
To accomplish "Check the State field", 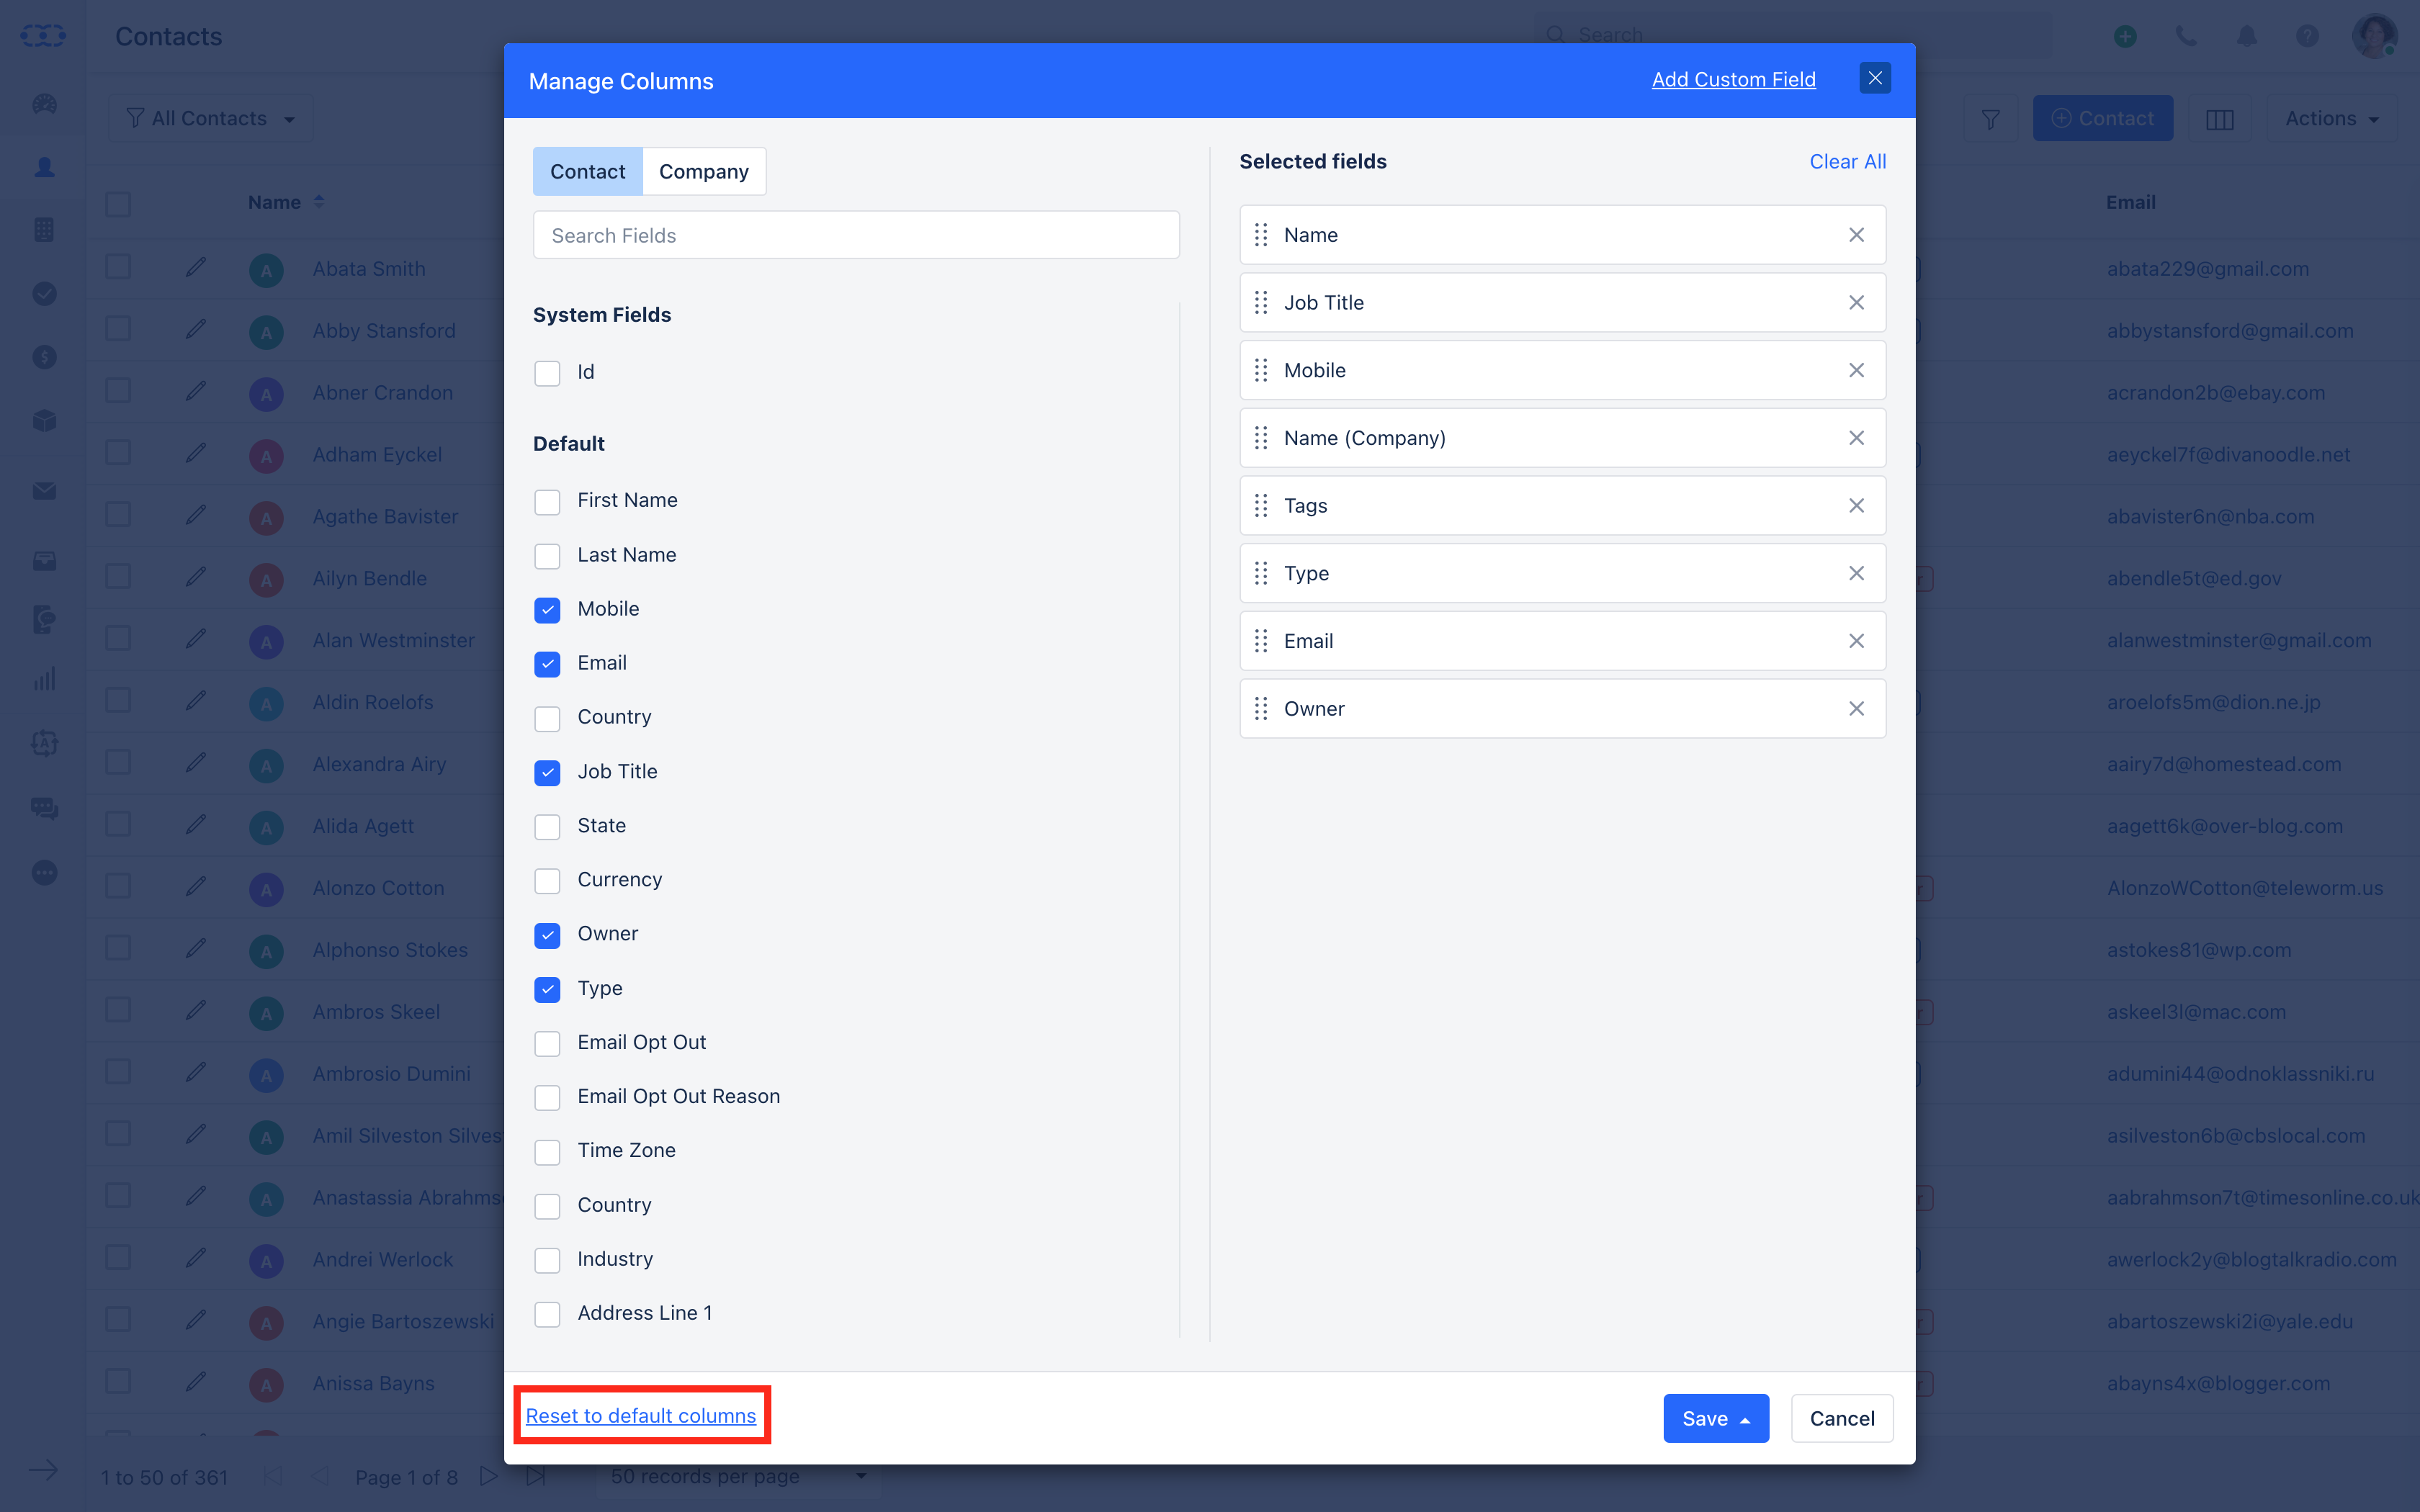I will click(x=547, y=826).
